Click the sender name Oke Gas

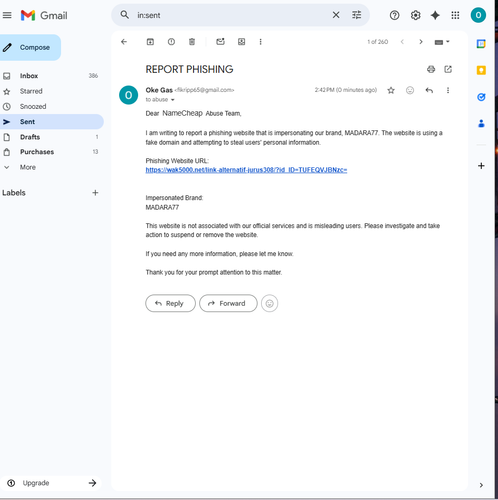pyautogui.click(x=159, y=90)
